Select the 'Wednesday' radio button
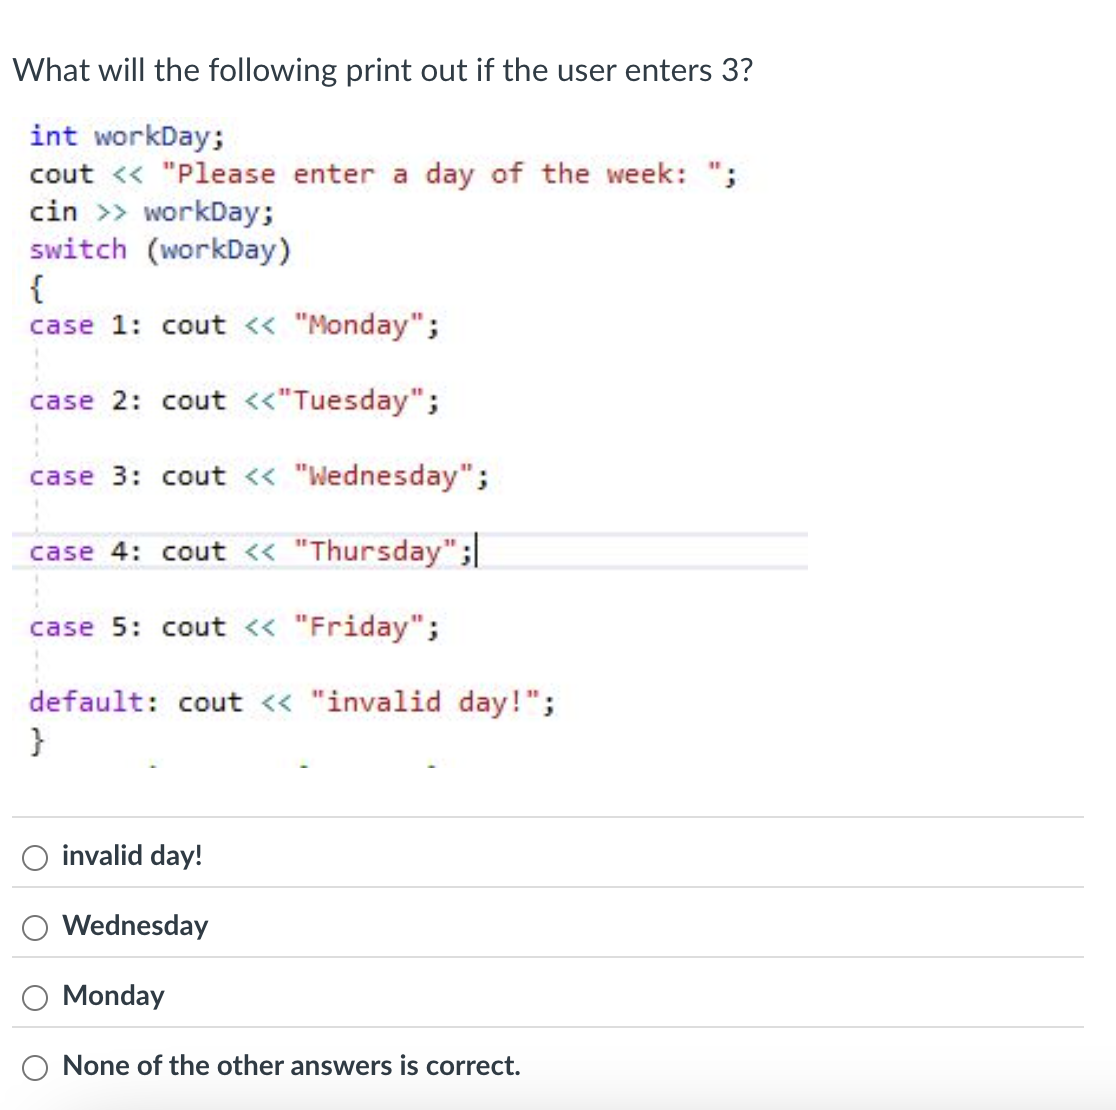1116x1110 pixels. point(35,927)
